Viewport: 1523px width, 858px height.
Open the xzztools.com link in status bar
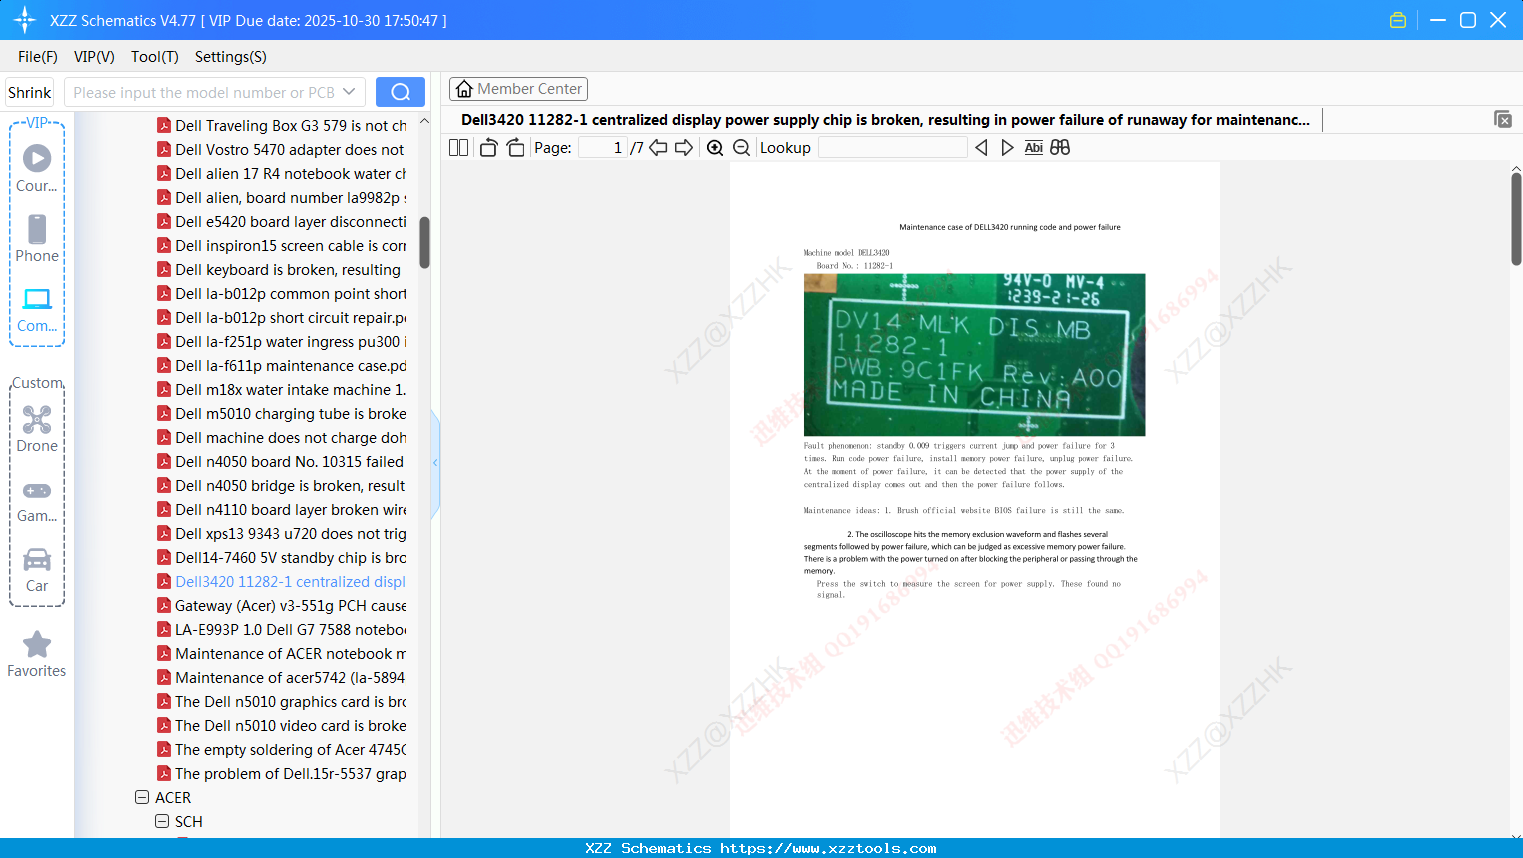(828, 848)
